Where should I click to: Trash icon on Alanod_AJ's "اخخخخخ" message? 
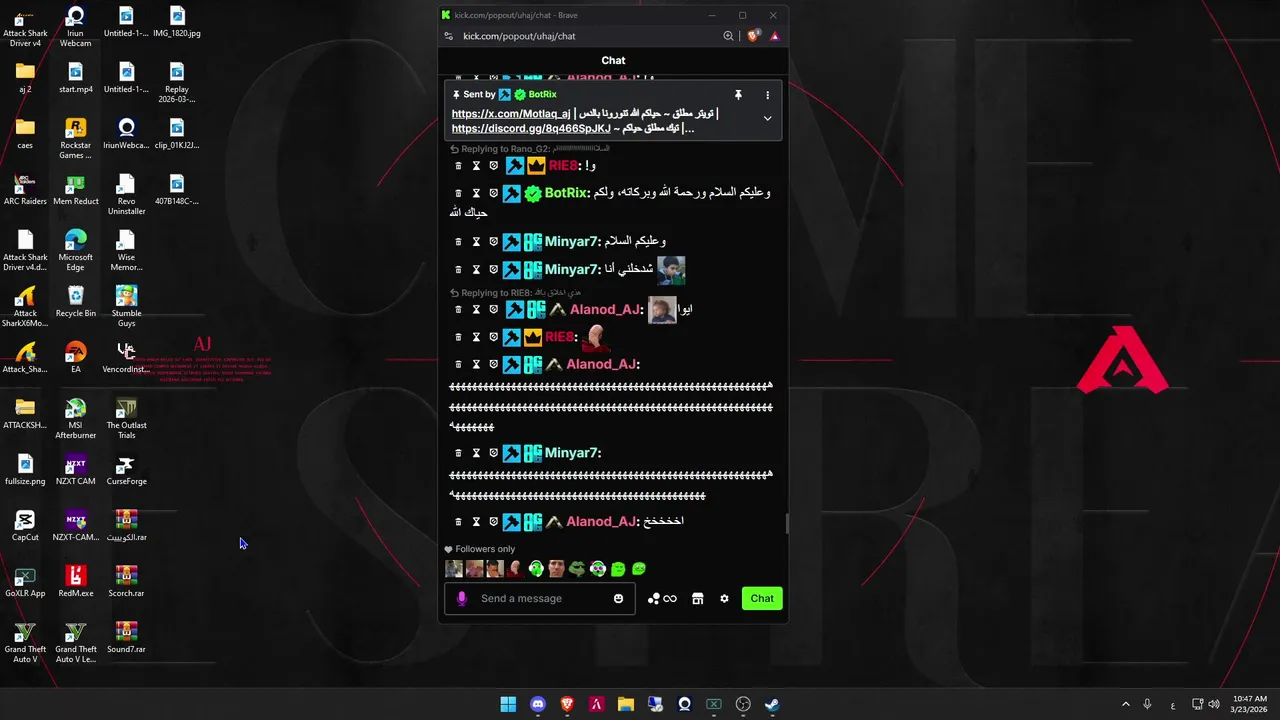[458, 522]
